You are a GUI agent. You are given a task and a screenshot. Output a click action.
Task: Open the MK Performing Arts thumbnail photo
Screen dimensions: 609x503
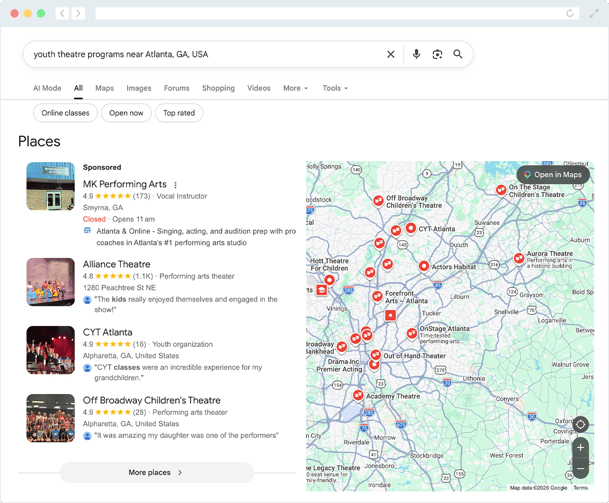pos(50,186)
